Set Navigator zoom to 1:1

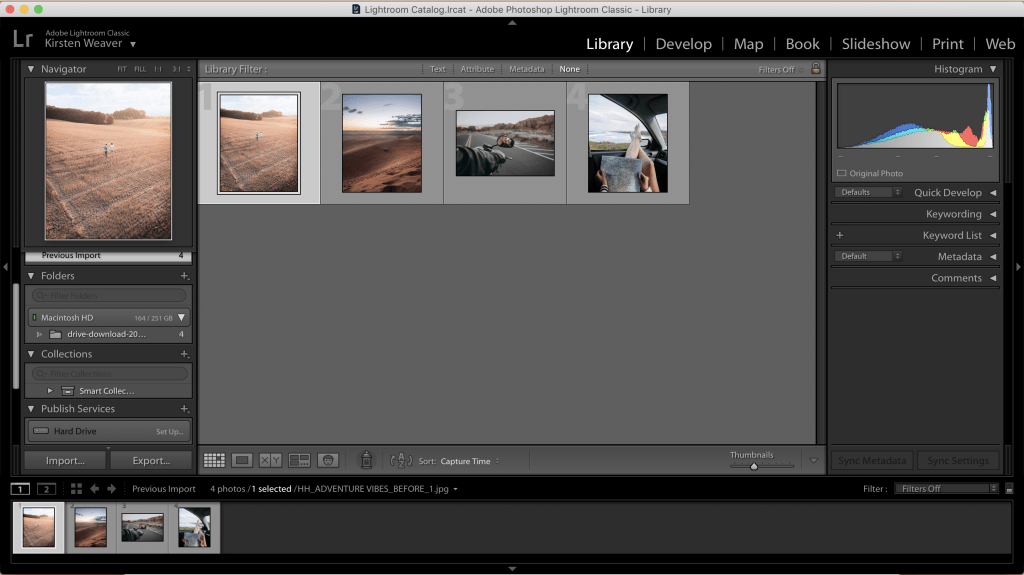[x=158, y=69]
